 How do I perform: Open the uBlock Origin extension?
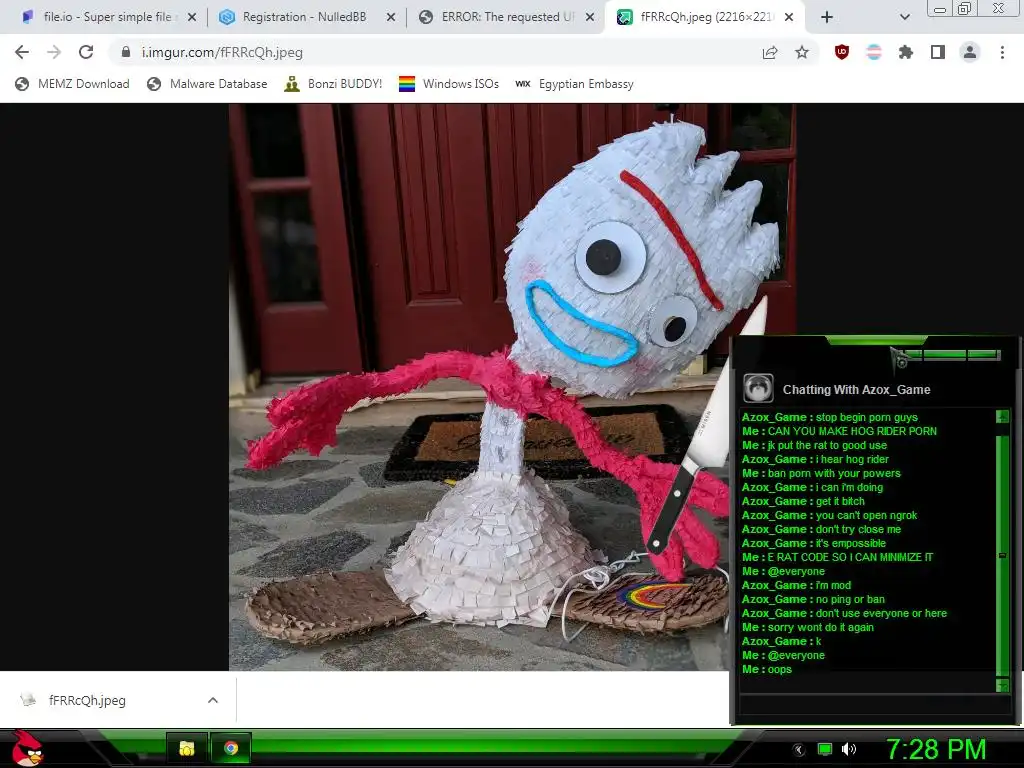842,52
